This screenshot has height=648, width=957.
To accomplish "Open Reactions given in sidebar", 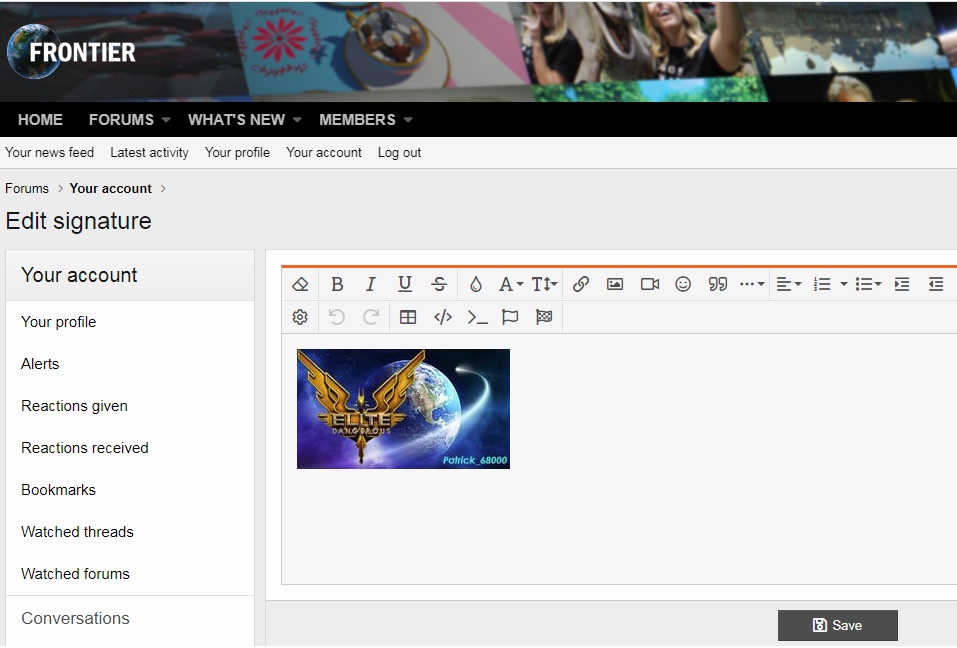I will [130, 406].
